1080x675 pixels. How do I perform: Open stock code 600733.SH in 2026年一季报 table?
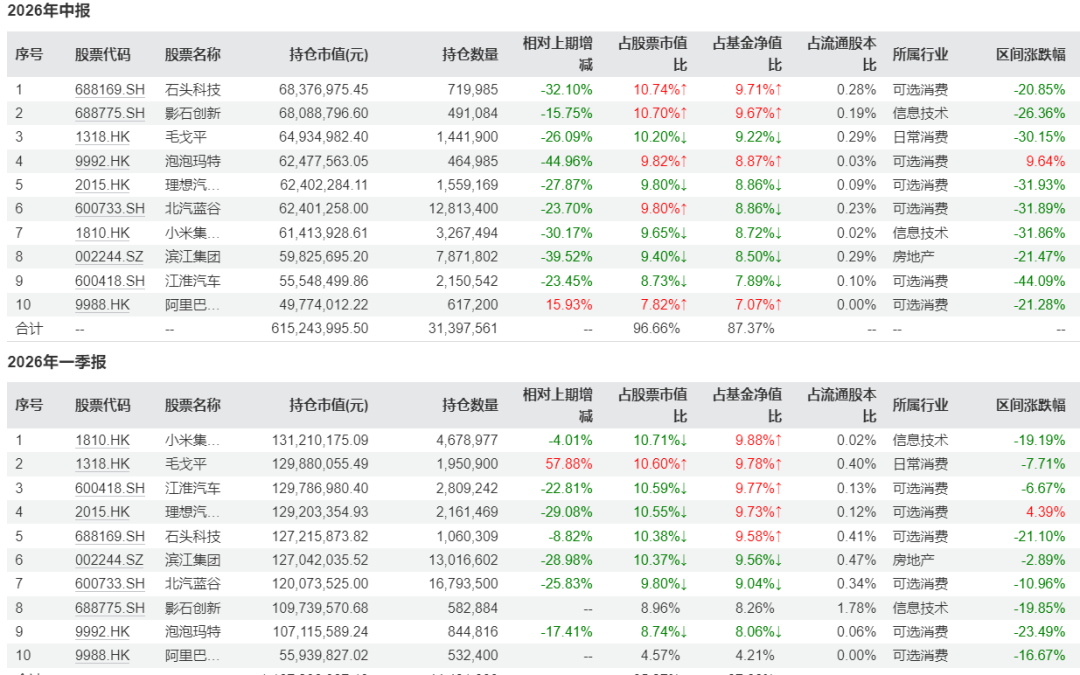[x=110, y=584]
